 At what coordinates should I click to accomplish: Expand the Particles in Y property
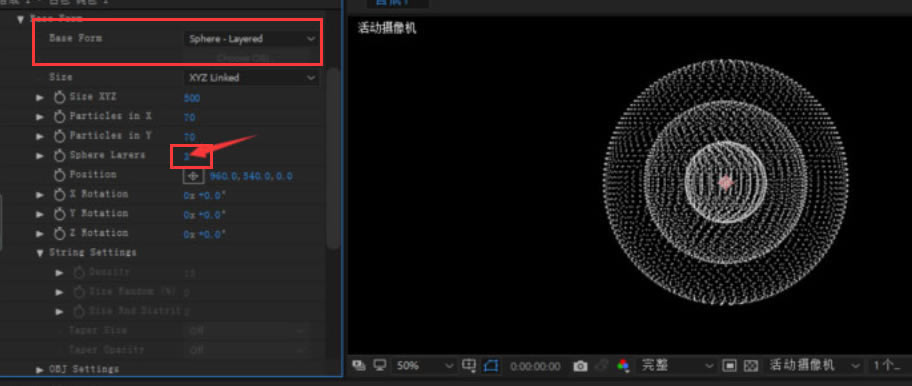point(40,136)
